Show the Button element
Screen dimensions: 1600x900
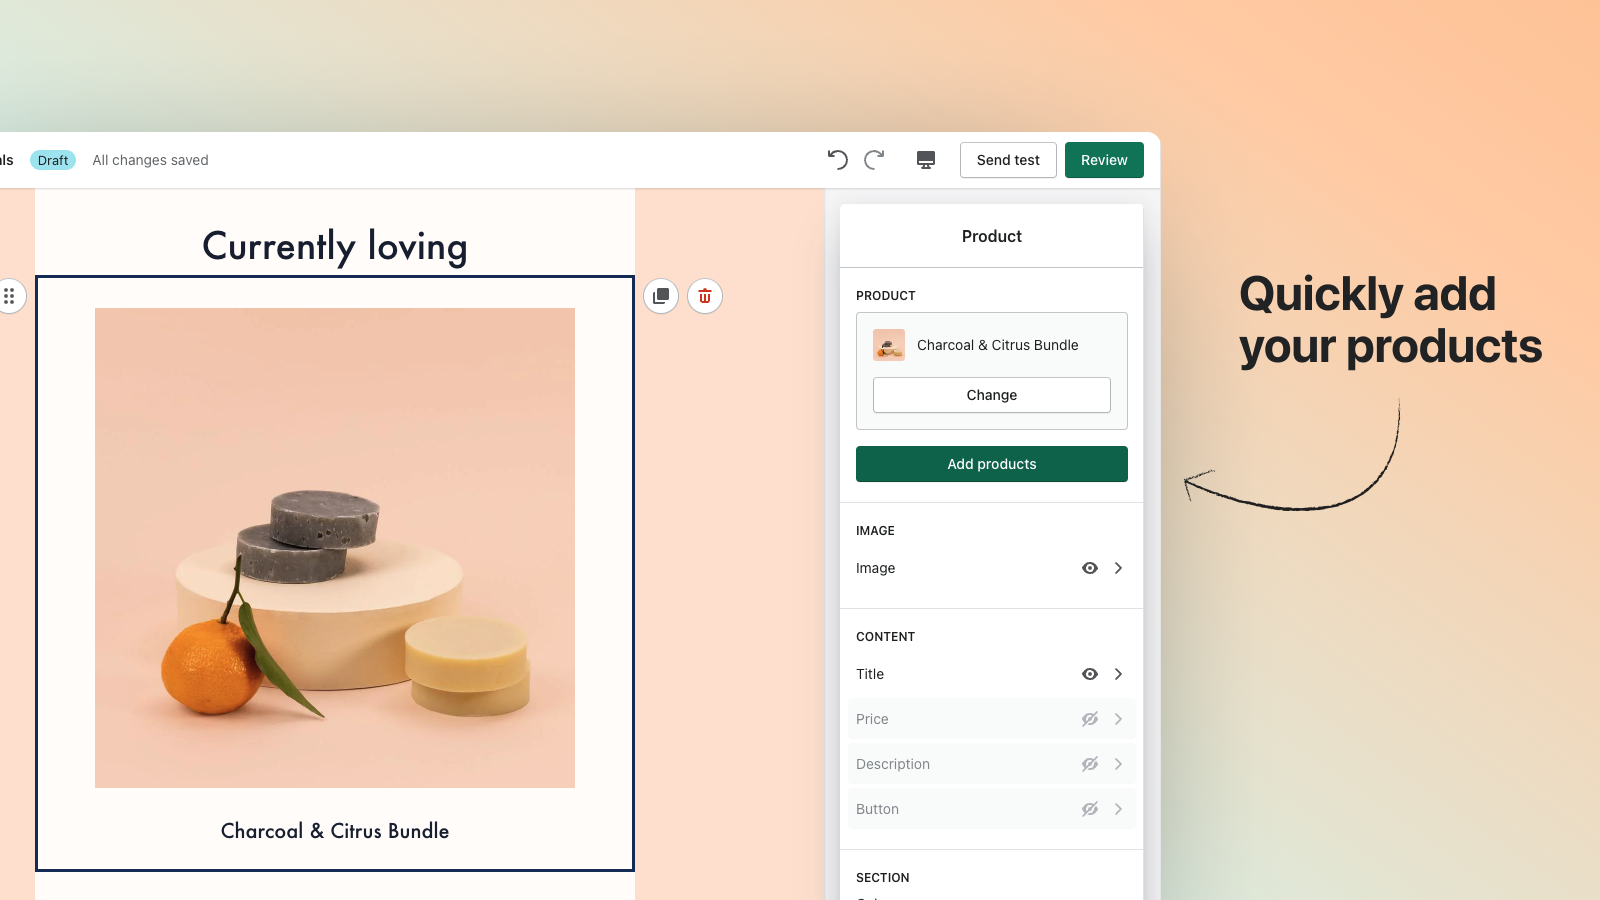pos(1090,809)
